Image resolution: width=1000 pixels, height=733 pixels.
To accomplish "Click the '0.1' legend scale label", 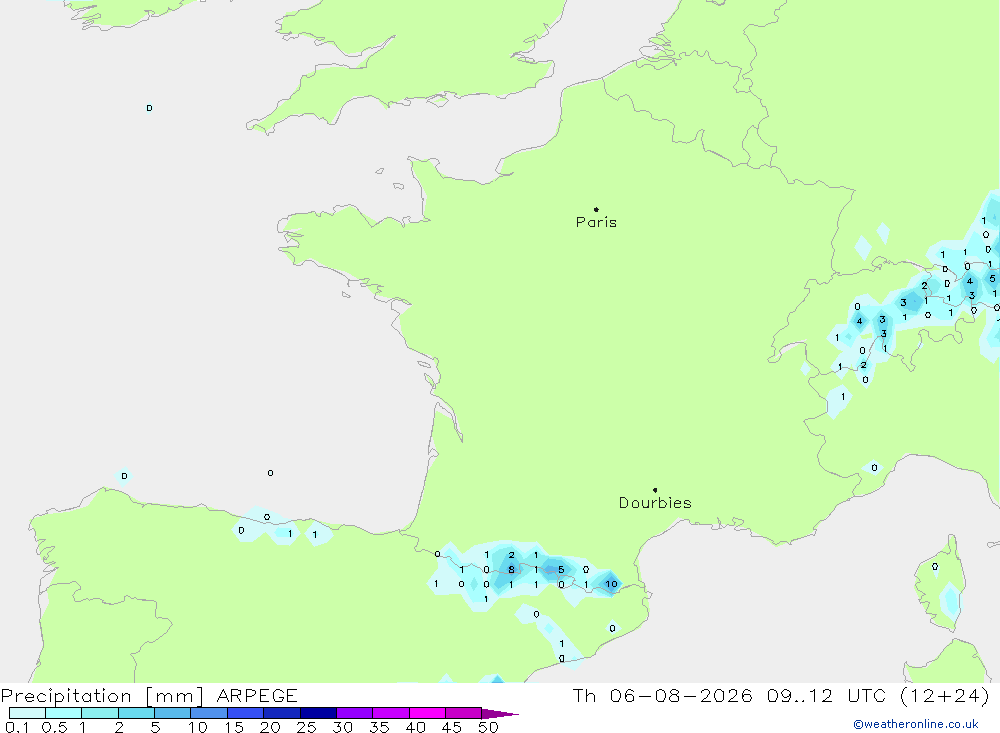I will click(x=17, y=727).
